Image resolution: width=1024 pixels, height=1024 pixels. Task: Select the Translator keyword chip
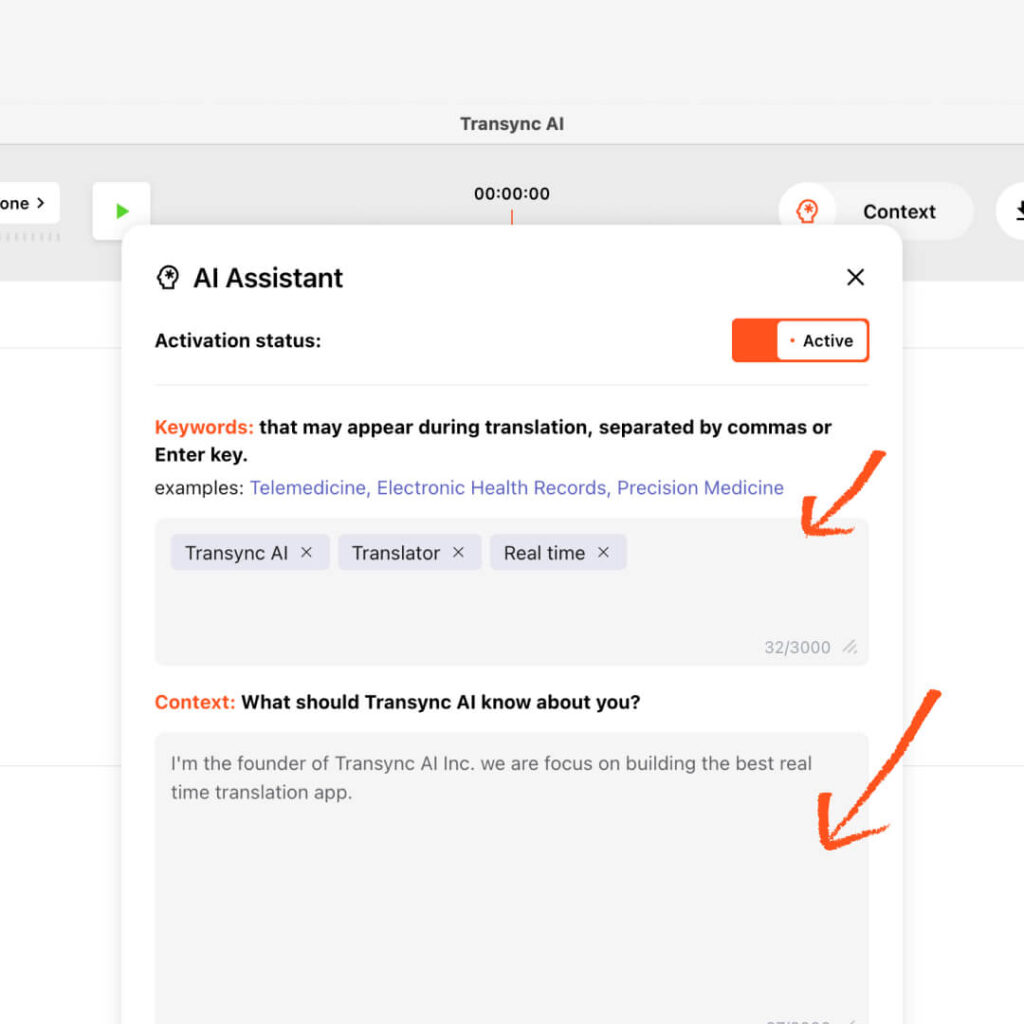(395, 553)
